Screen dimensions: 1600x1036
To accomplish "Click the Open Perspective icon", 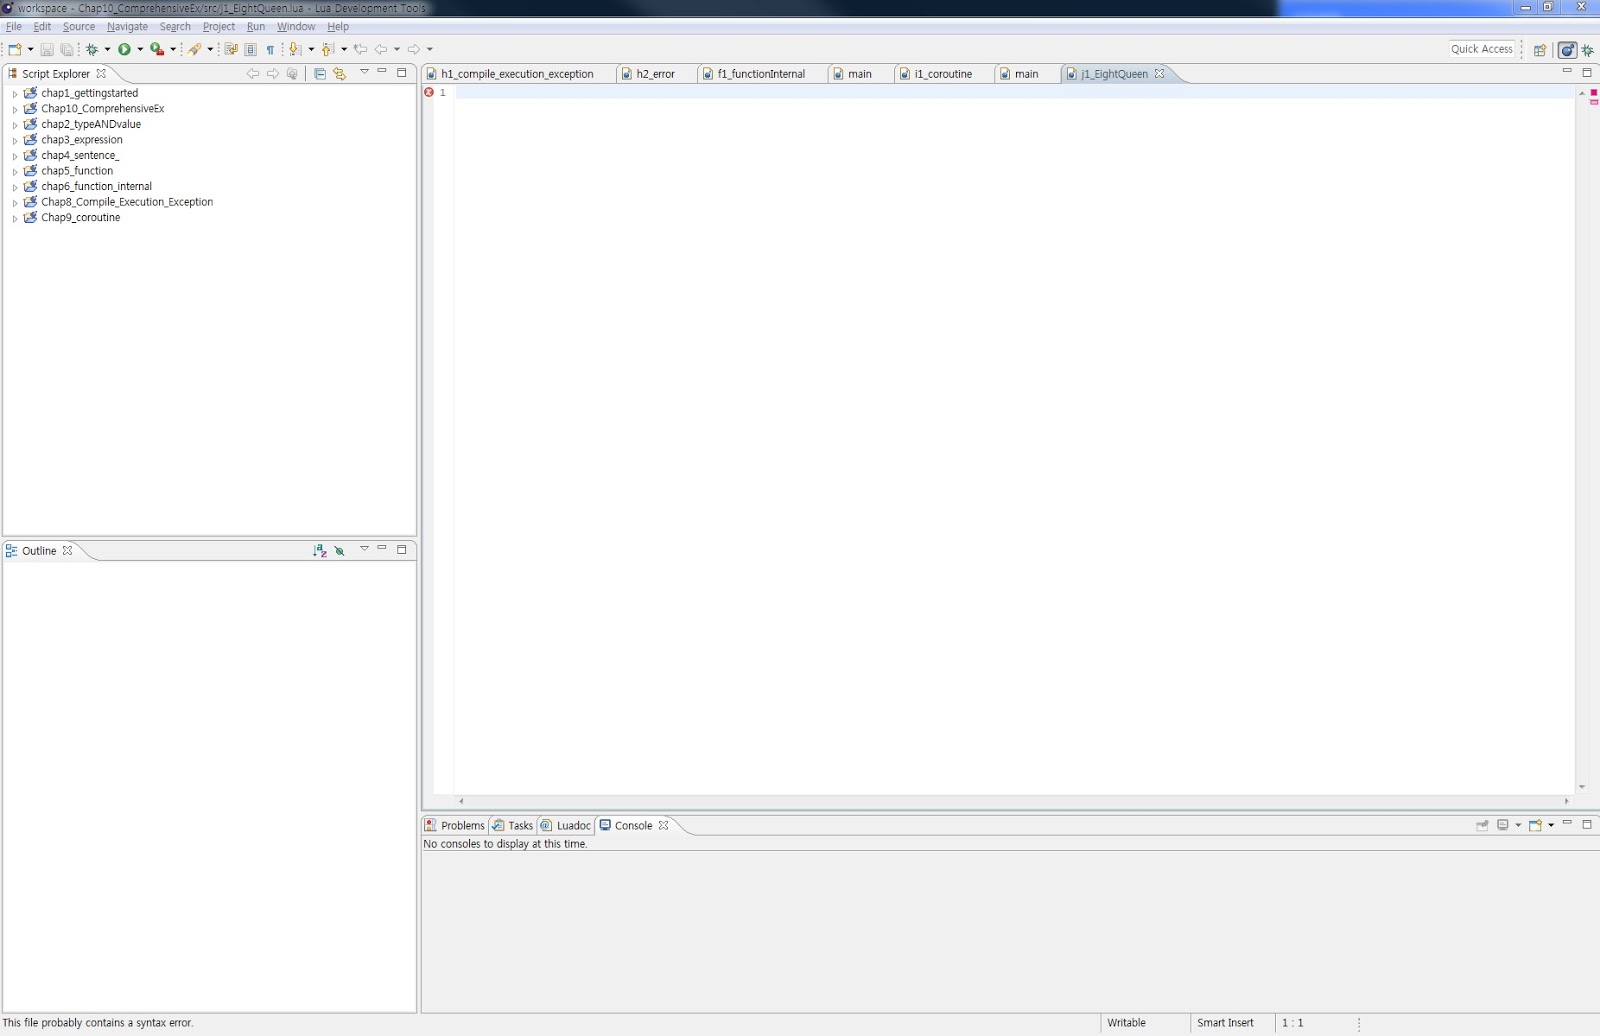I will tap(1540, 50).
